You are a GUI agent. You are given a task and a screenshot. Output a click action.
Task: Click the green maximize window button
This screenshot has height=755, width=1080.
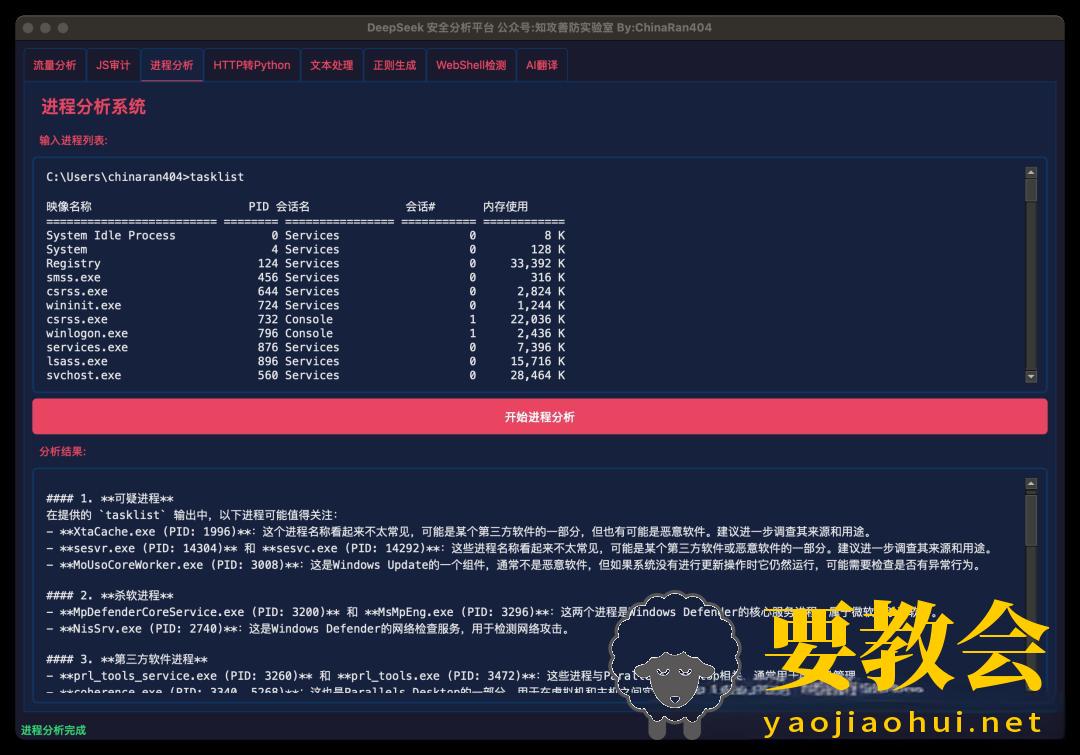pos(63,28)
